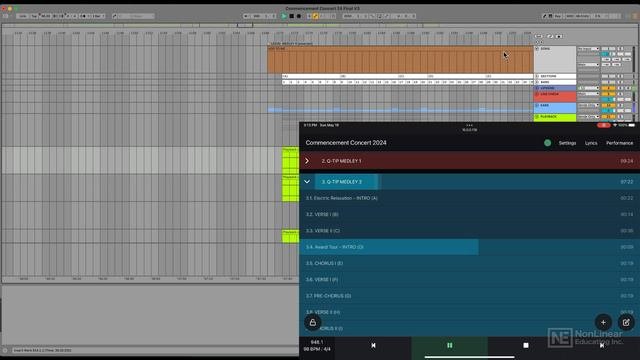The image size is (640, 360).
Task: Jump to section 3.3 VERSE II
Action: pos(469,231)
